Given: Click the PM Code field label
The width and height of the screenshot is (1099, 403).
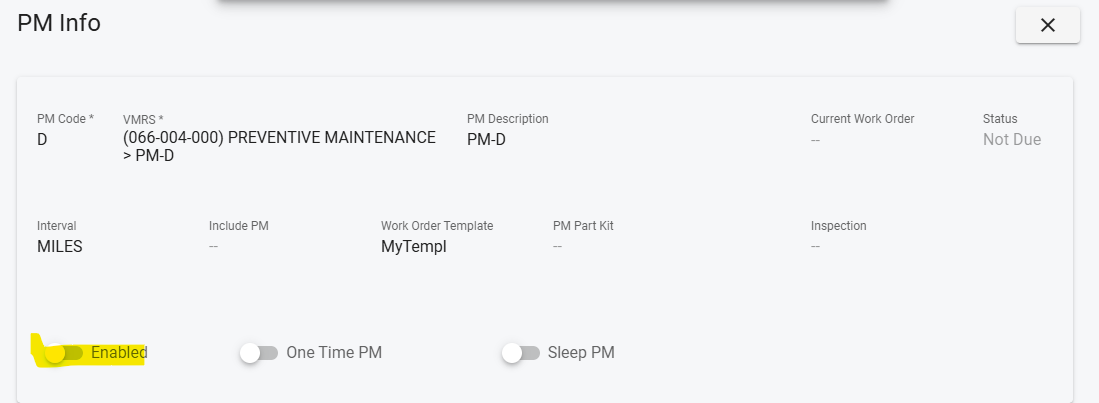Looking at the screenshot, I should [x=65, y=119].
